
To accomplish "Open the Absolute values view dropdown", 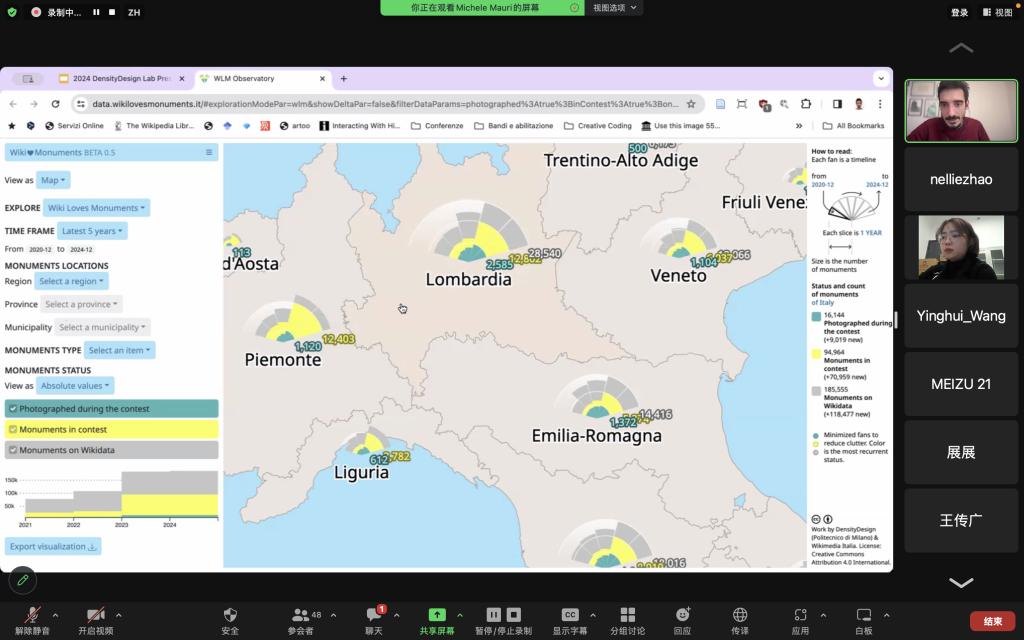I will 76,385.
